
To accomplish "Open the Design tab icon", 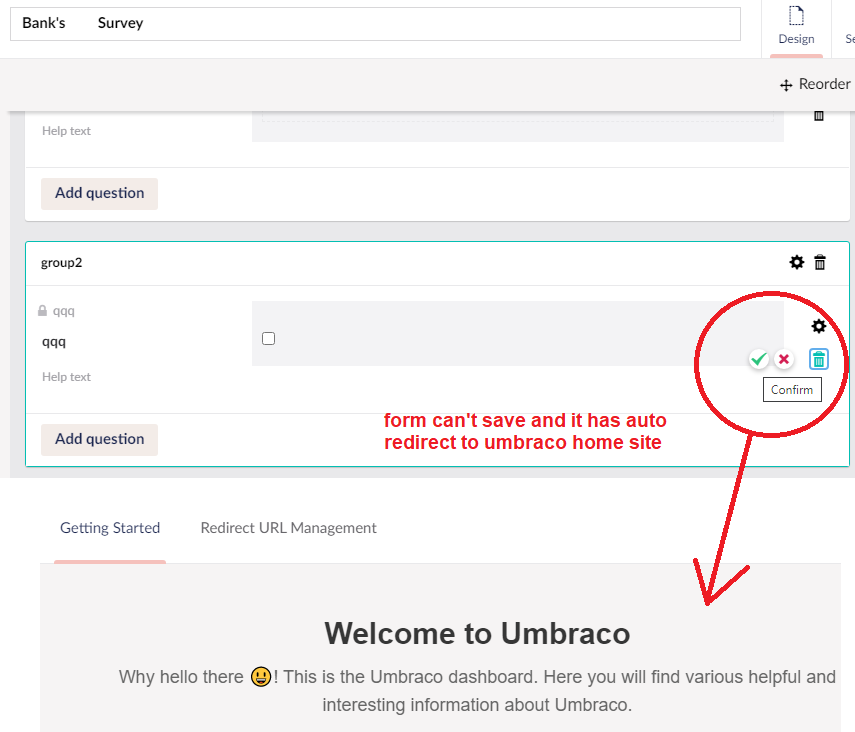I will tap(796, 16).
